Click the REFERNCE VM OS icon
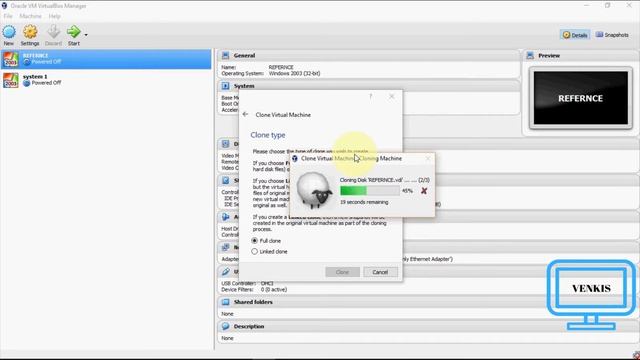This screenshot has width=640, height=360. pyautogui.click(x=11, y=60)
